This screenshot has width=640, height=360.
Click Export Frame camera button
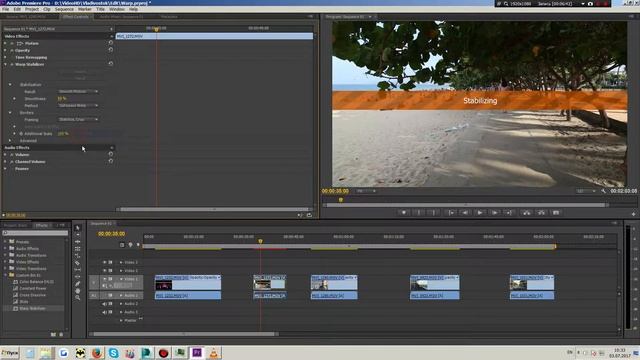(x=556, y=213)
